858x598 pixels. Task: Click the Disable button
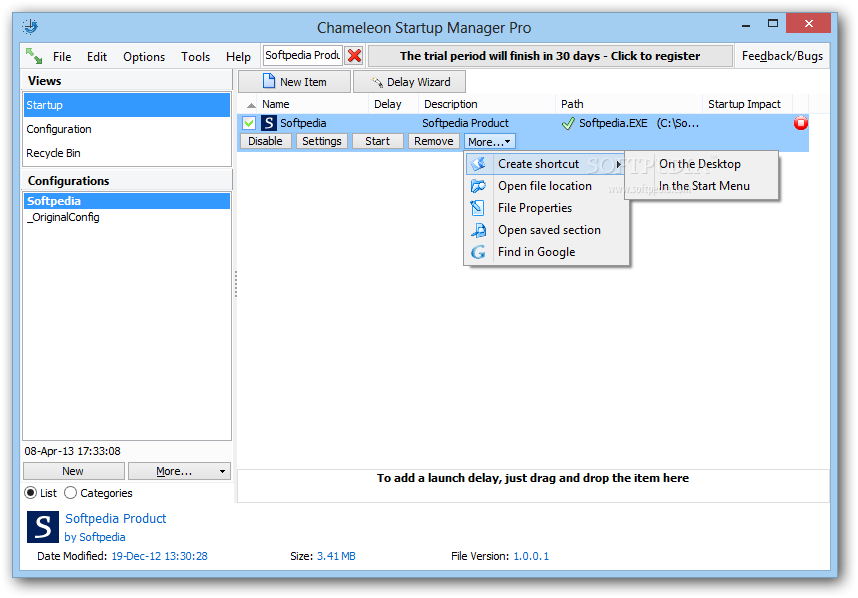point(265,141)
